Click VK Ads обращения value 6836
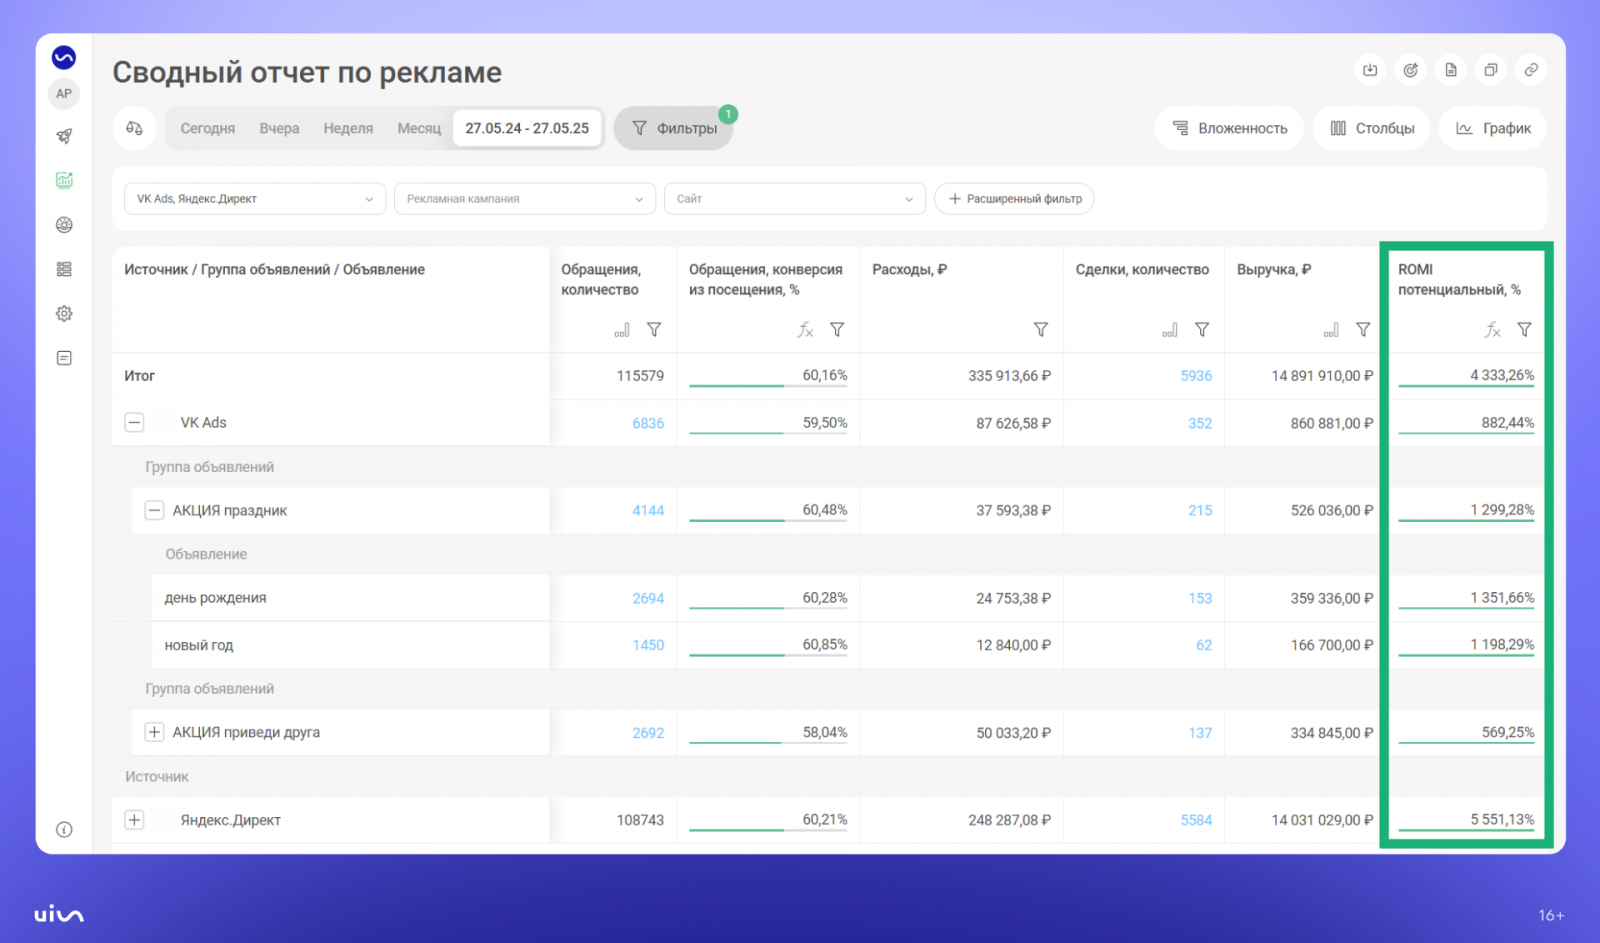Viewport: 1600px width, 943px height. pyautogui.click(x=647, y=423)
